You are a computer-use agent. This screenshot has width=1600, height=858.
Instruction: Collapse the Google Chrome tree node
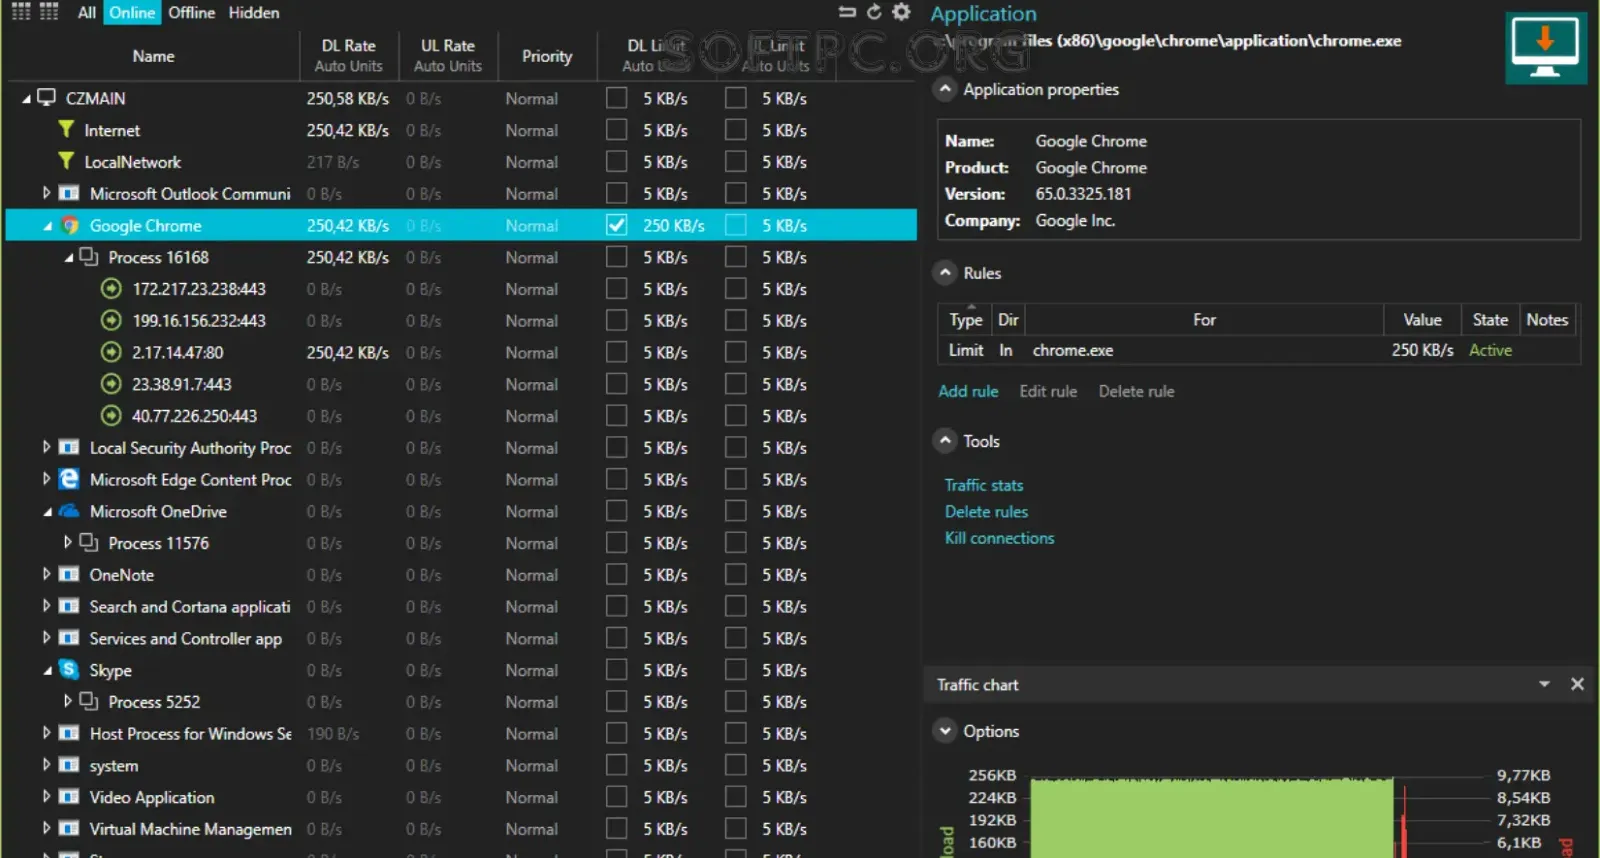pyautogui.click(x=47, y=226)
